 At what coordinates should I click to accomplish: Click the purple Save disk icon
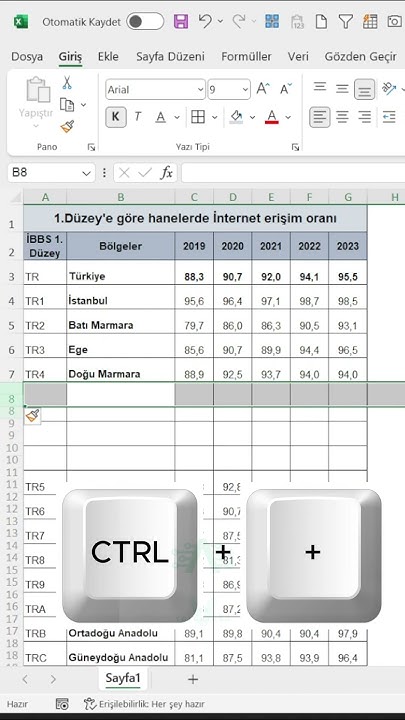[181, 22]
